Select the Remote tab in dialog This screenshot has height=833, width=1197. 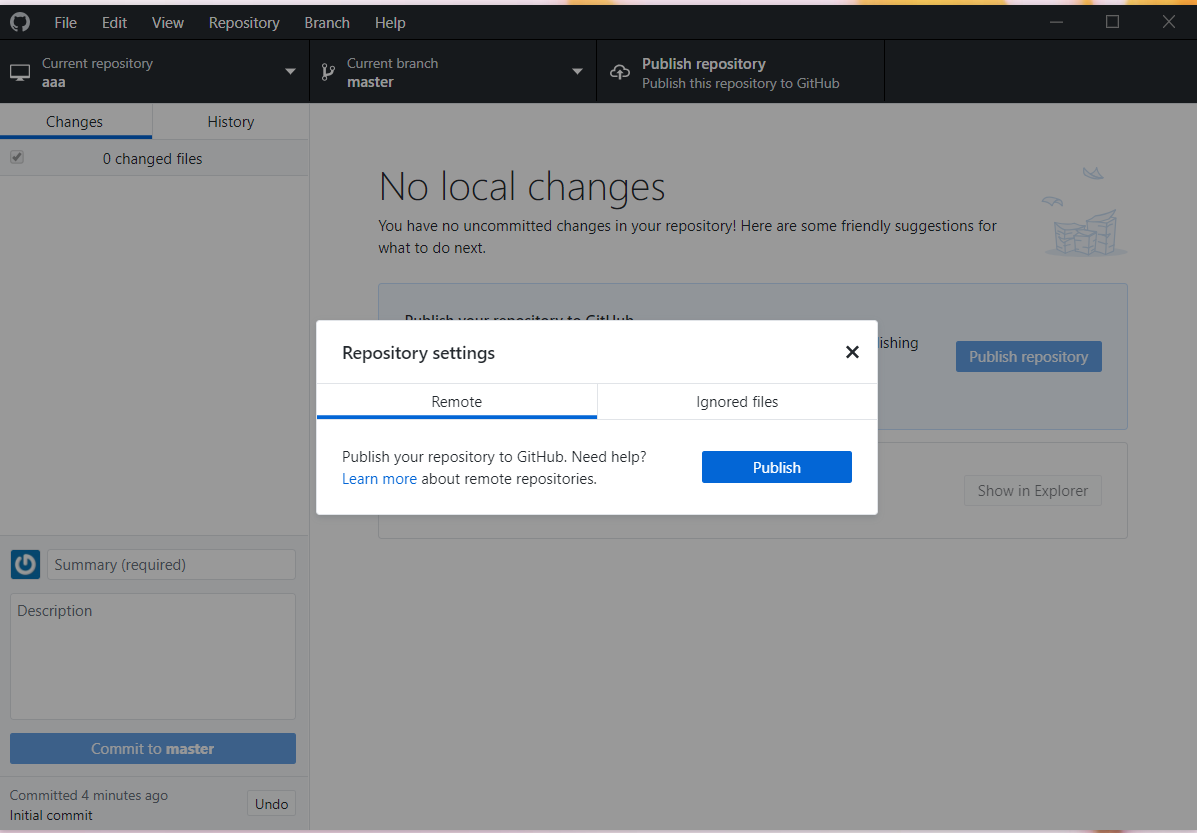click(x=457, y=402)
